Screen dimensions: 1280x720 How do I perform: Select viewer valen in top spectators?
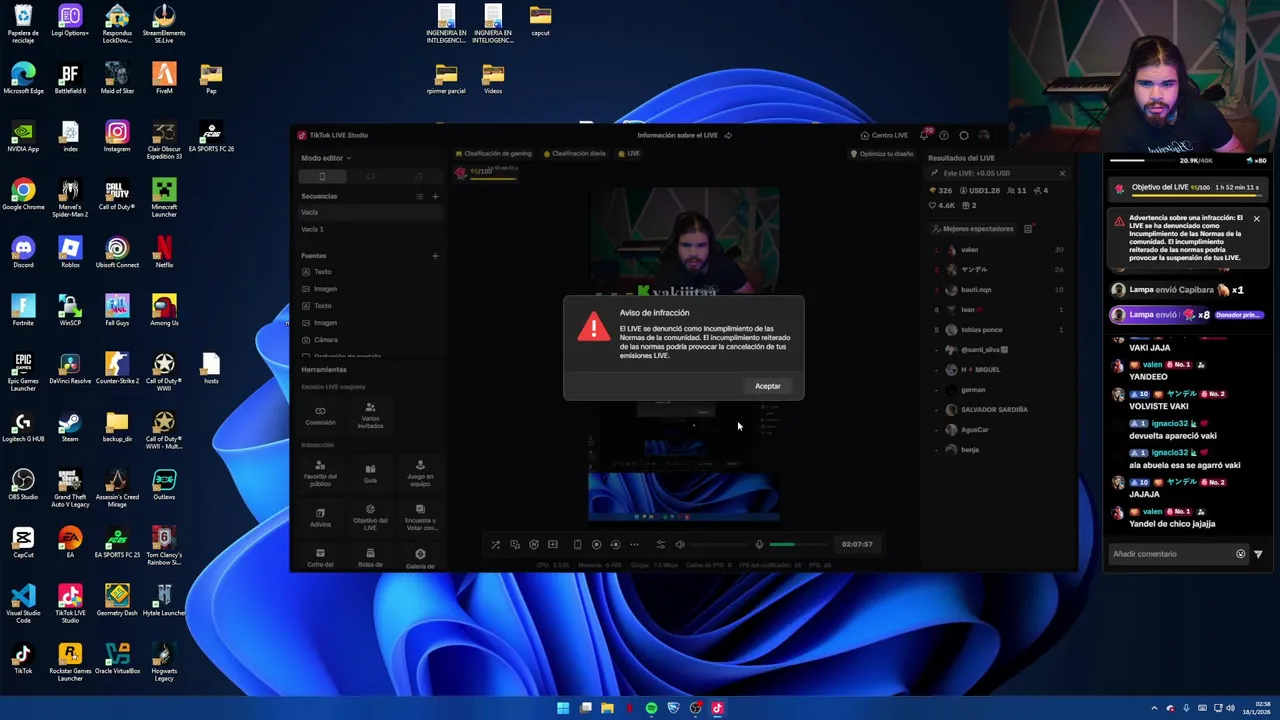click(x=997, y=250)
